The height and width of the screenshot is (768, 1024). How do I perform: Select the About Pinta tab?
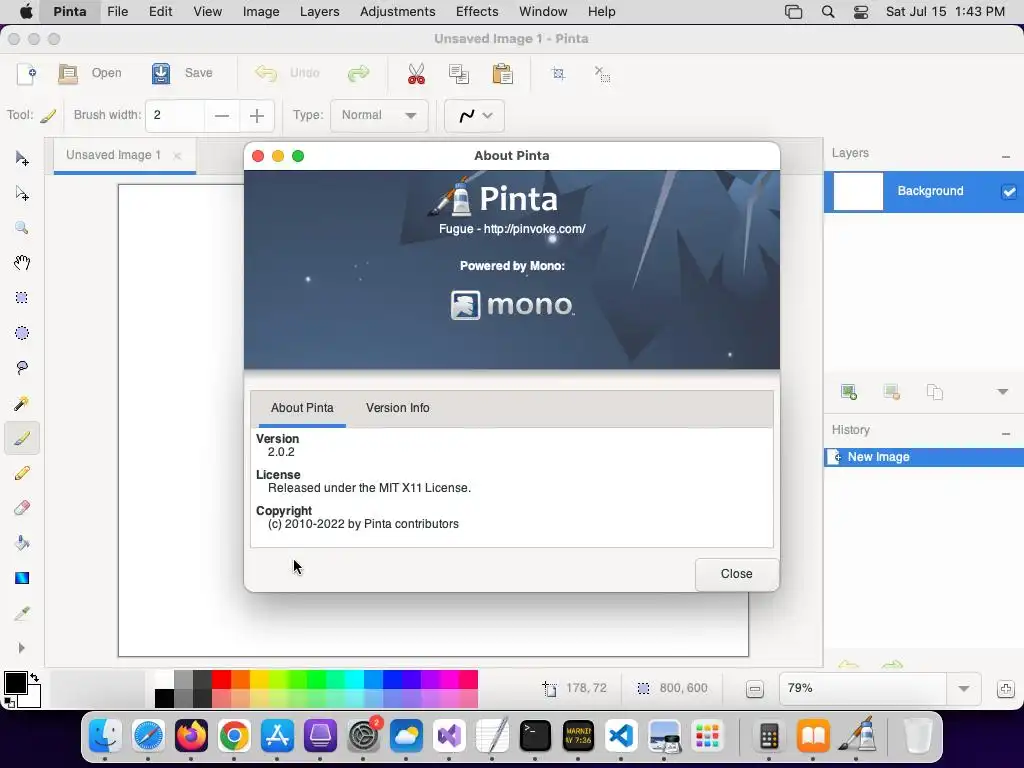[302, 408]
